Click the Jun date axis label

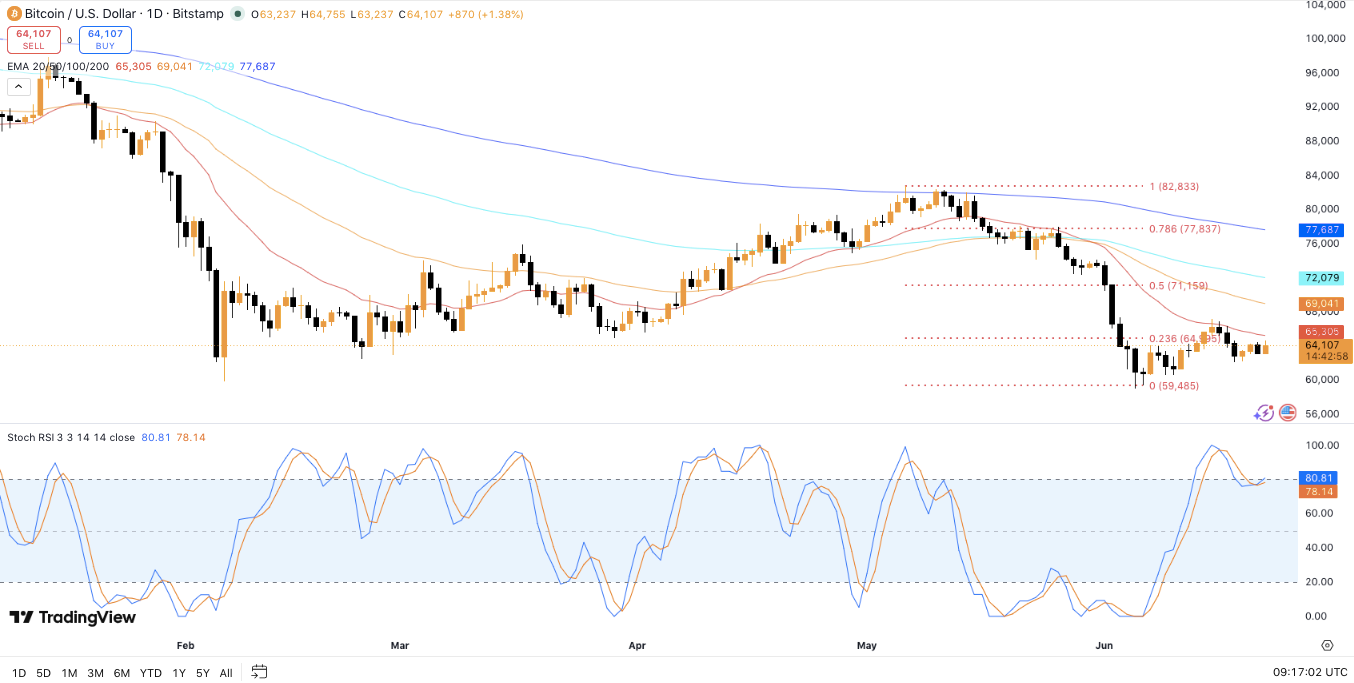point(1104,645)
